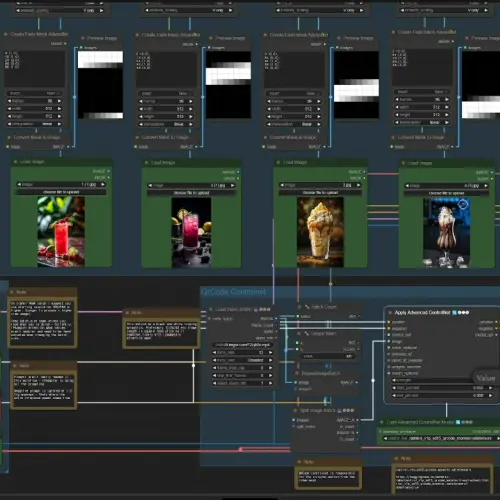Open the image file dropdown above the red cocktail
500x500 pixels.
click(61, 184)
